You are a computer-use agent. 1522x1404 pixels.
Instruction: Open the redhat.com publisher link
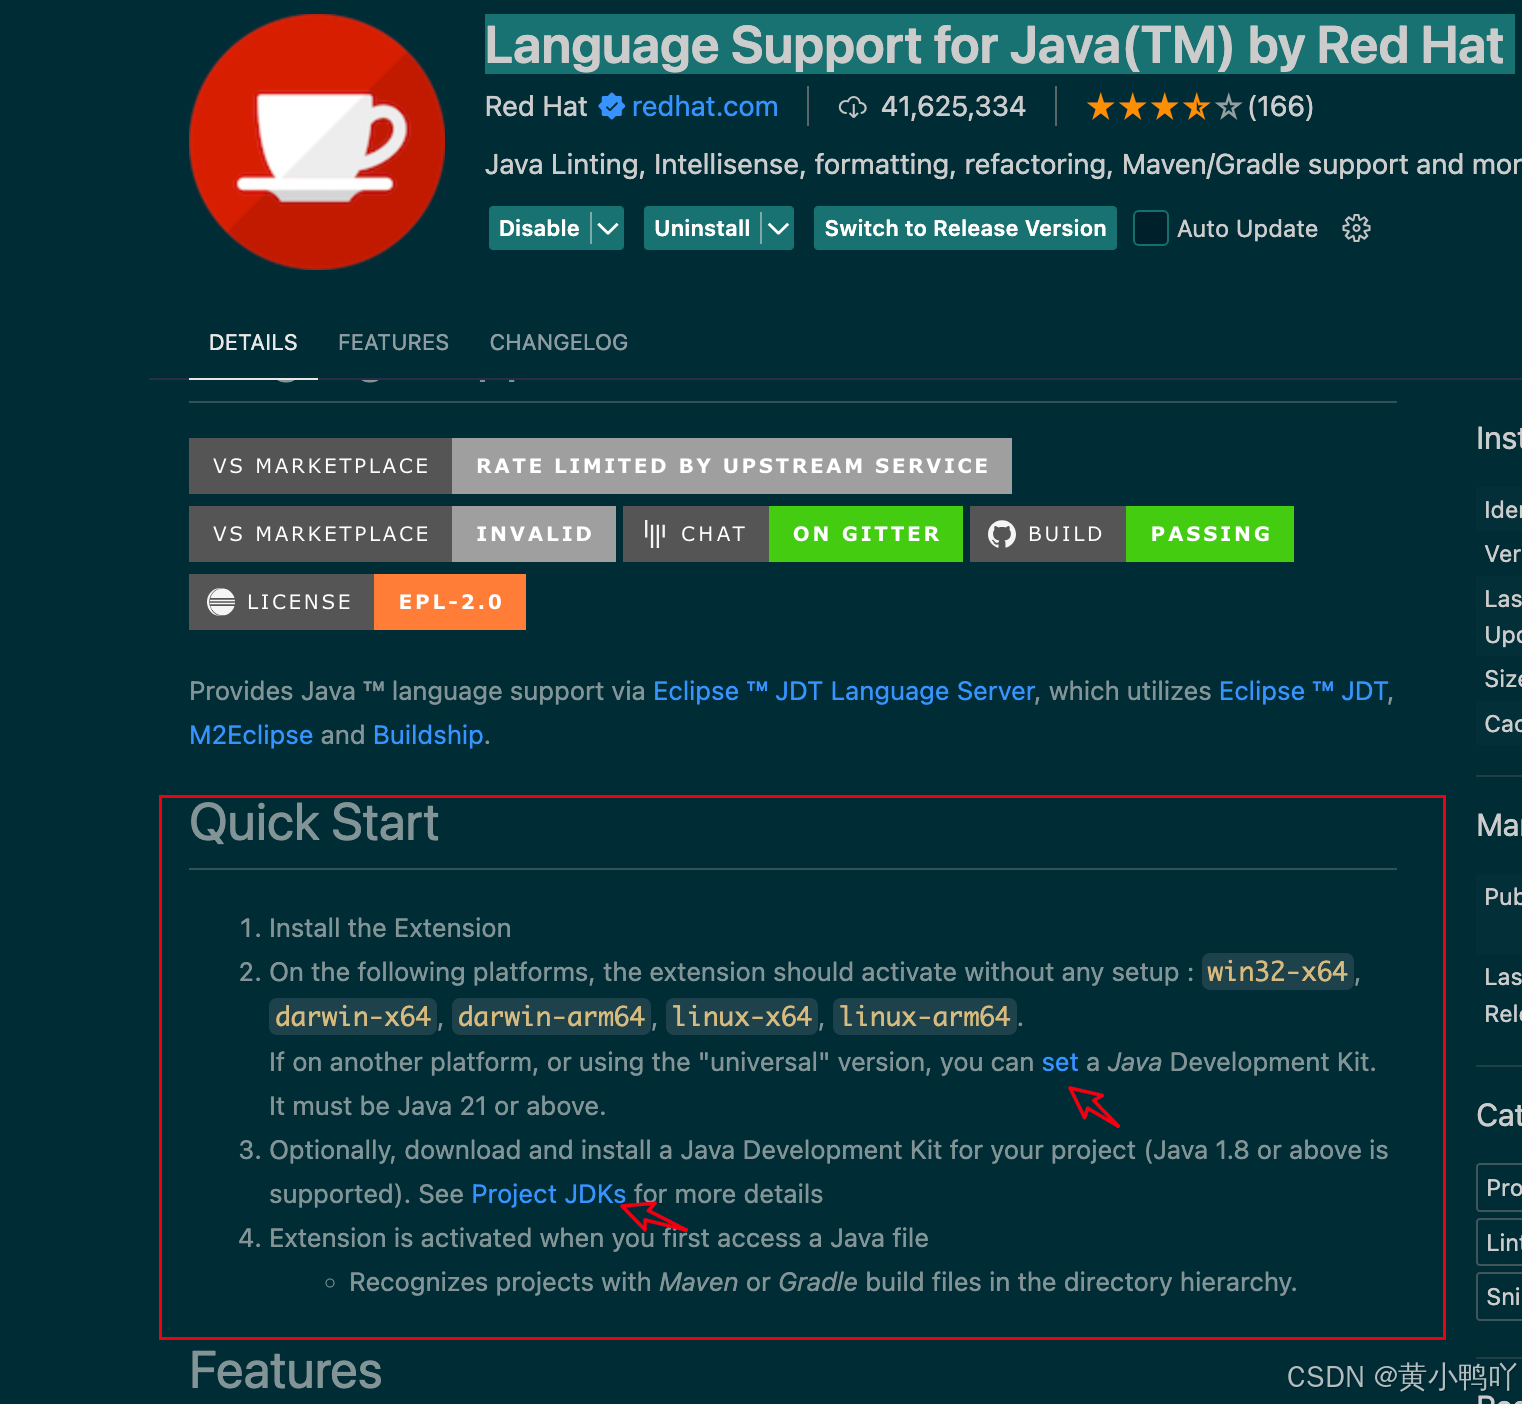pyautogui.click(x=704, y=106)
